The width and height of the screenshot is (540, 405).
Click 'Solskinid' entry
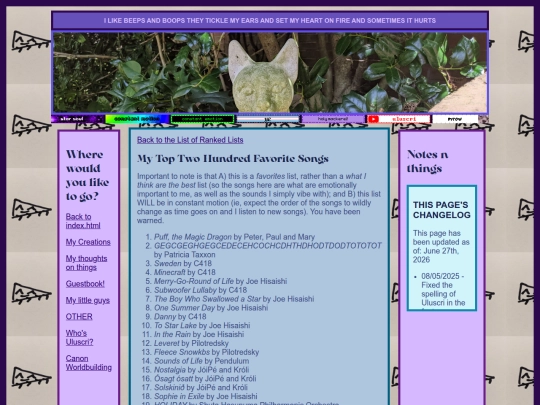[x=201, y=387]
